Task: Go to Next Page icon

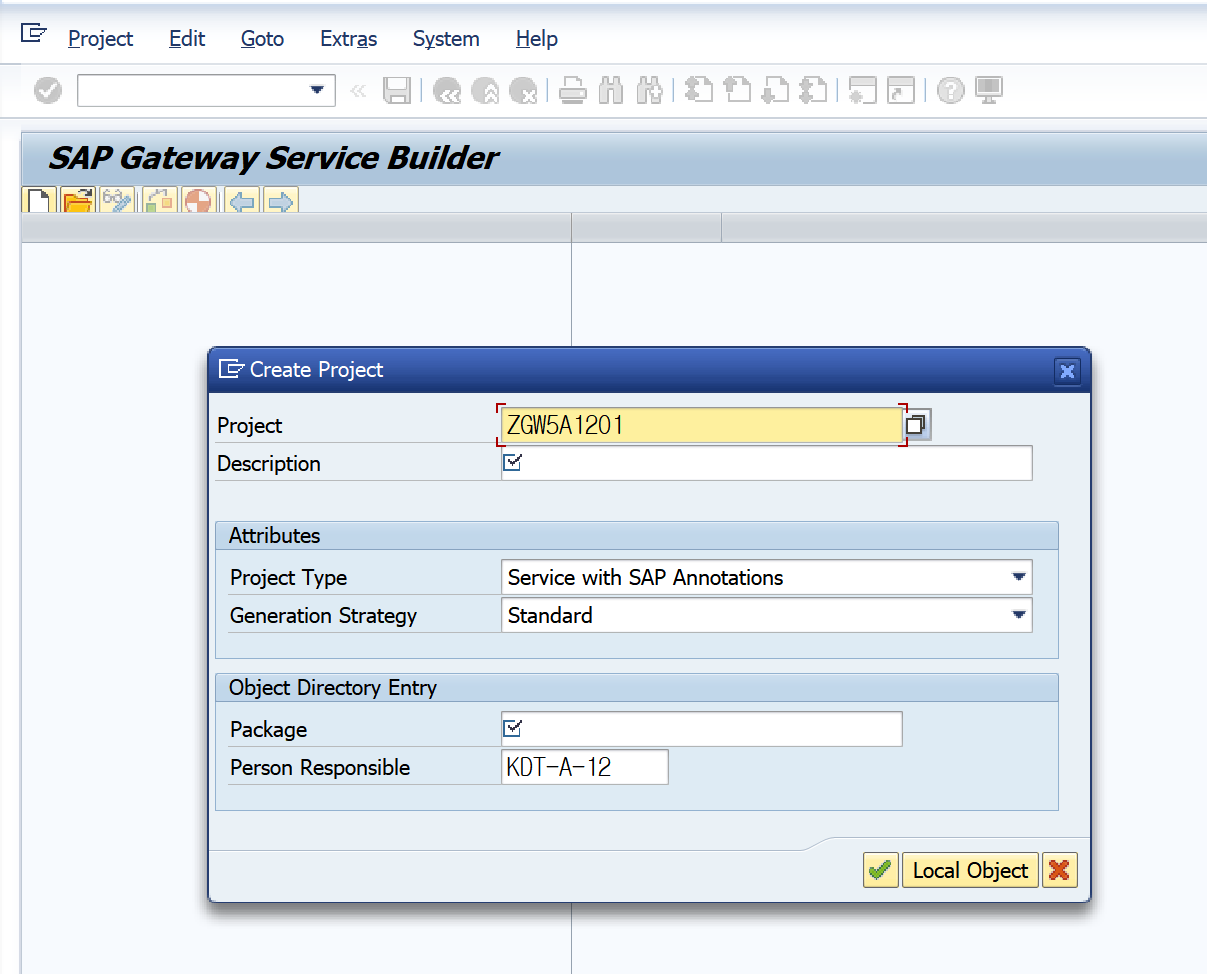Action: click(775, 91)
